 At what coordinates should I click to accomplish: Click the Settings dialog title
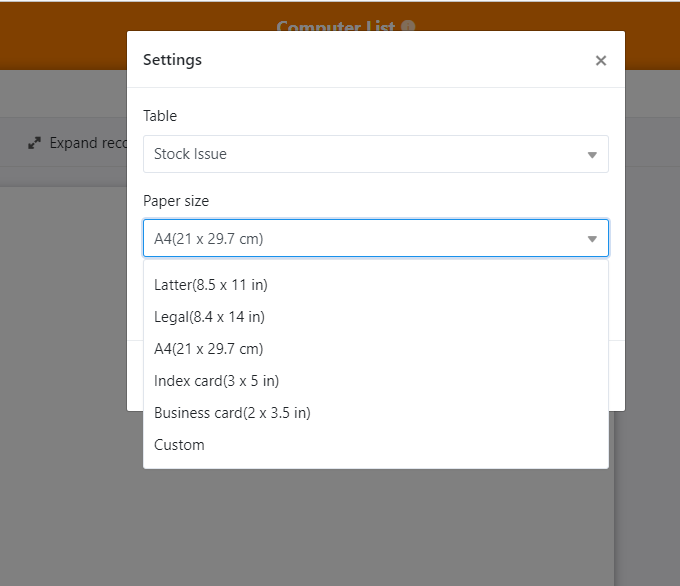[x=172, y=60]
